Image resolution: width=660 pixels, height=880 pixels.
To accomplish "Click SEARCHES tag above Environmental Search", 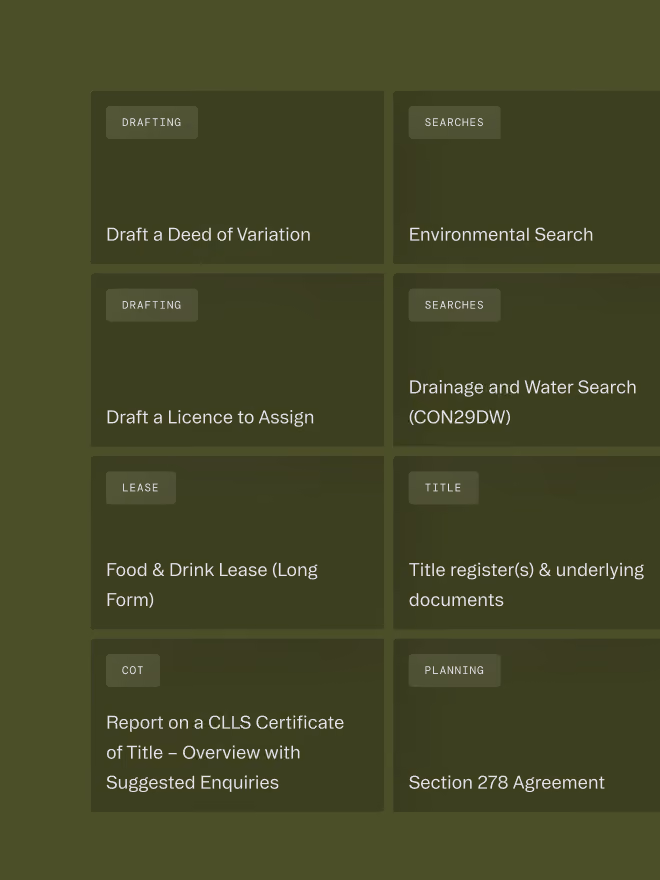I will pos(455,122).
